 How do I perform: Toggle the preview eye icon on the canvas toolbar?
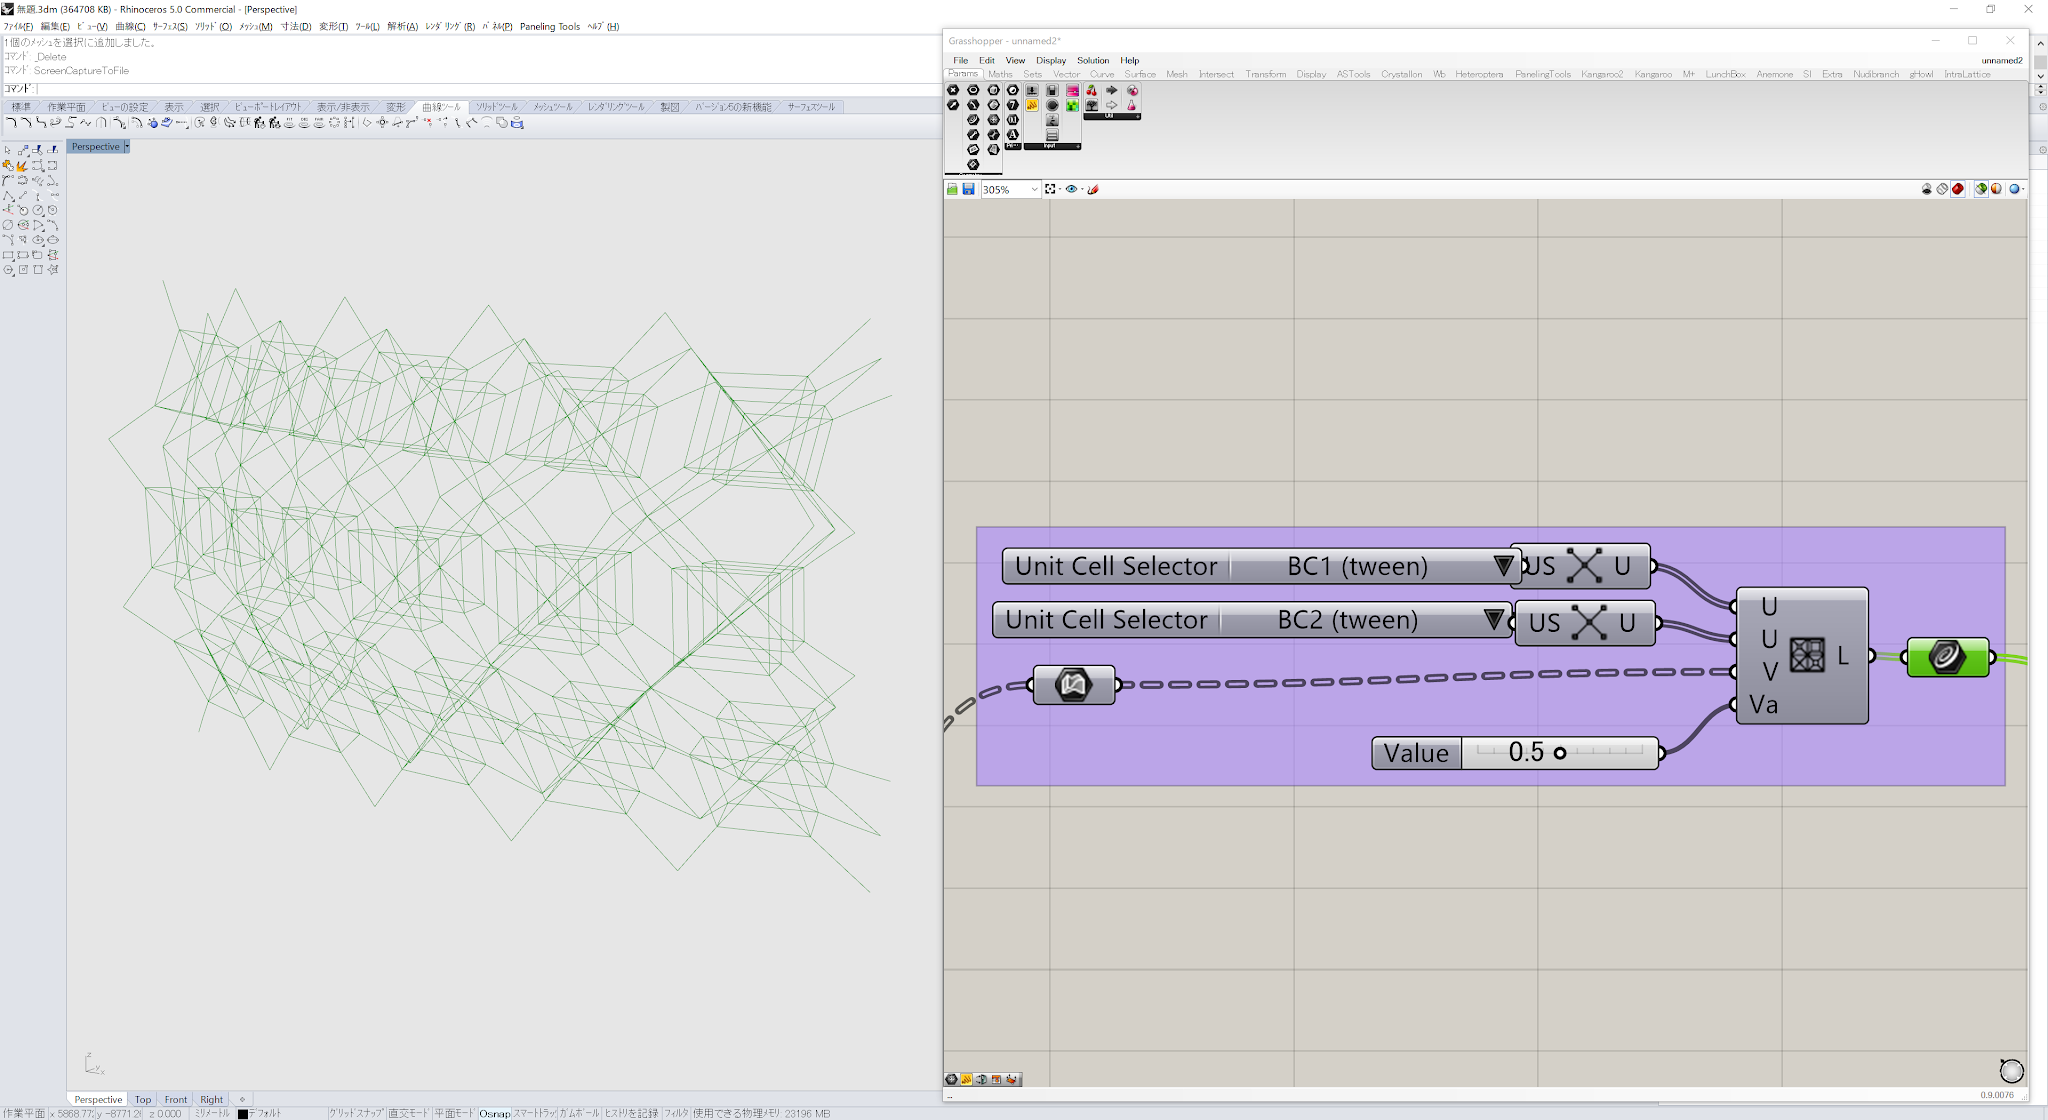pos(1073,189)
